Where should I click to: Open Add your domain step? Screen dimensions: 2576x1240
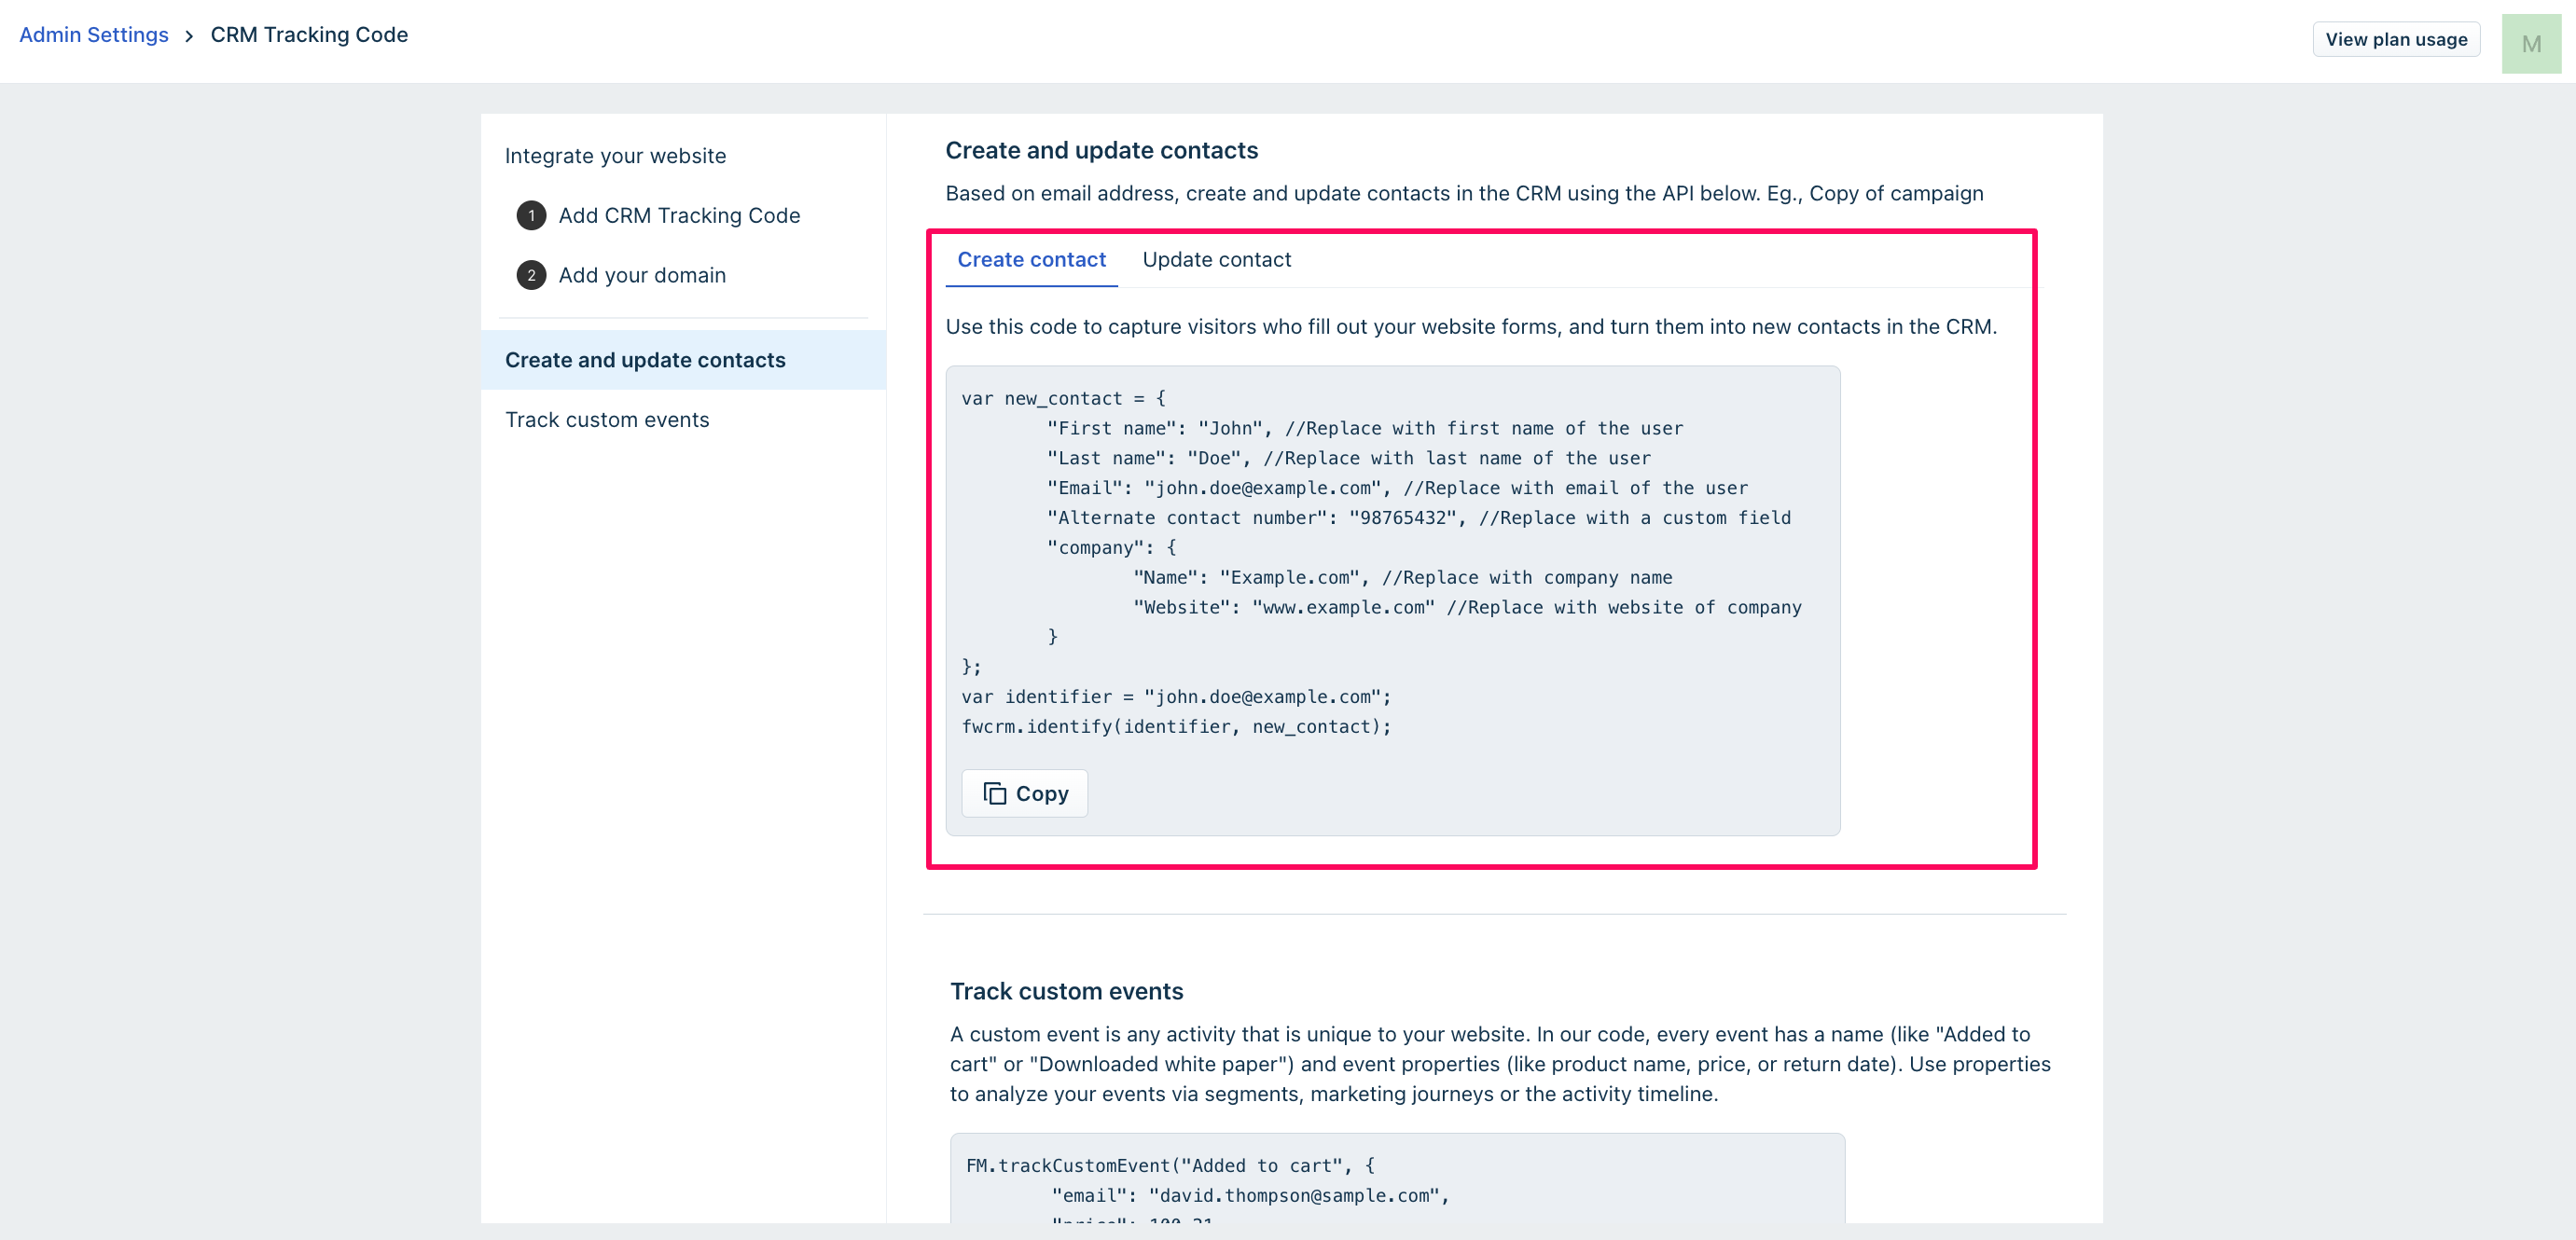pyautogui.click(x=642, y=275)
